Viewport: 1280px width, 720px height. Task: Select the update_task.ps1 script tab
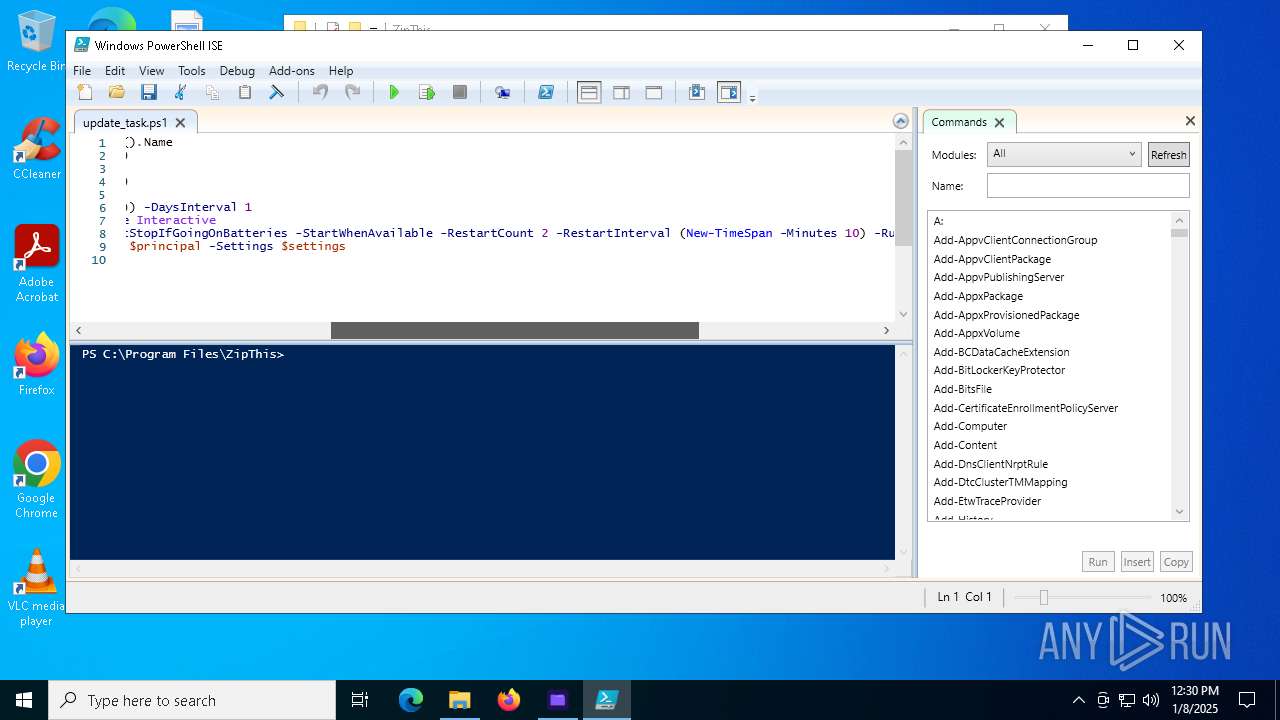[x=125, y=122]
